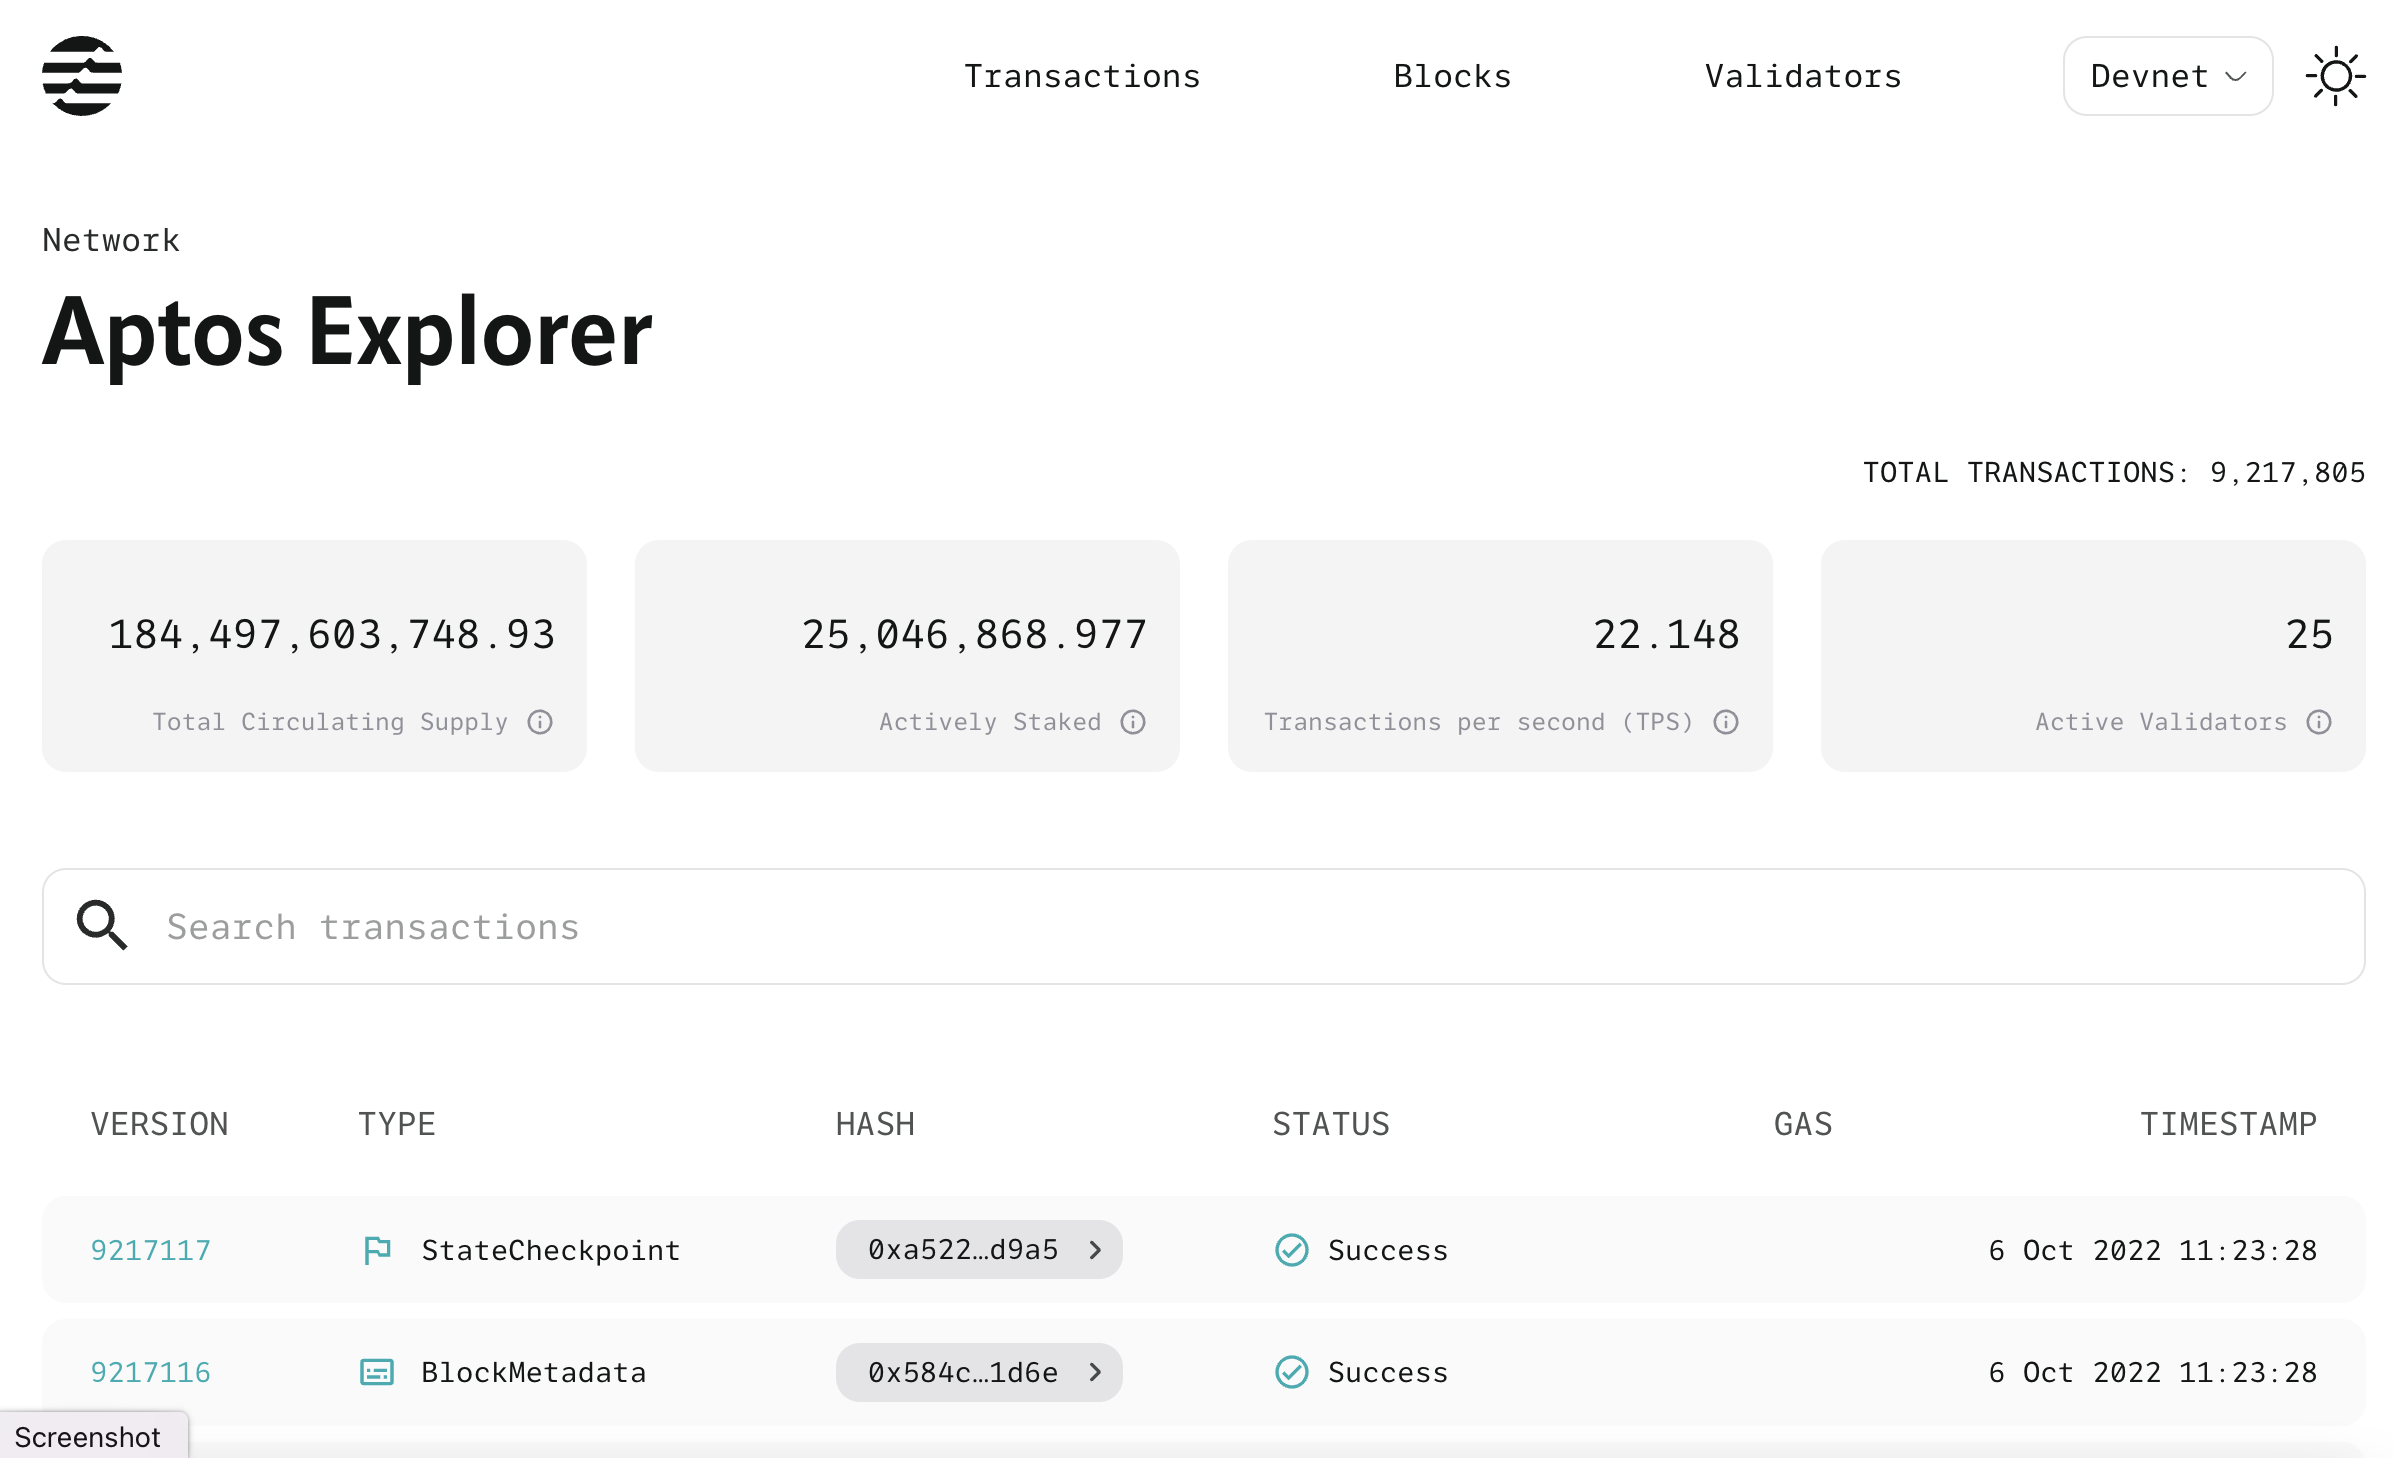The image size is (2394, 1458).
Task: Toggle dark mode via the sun icon
Action: point(2337,75)
